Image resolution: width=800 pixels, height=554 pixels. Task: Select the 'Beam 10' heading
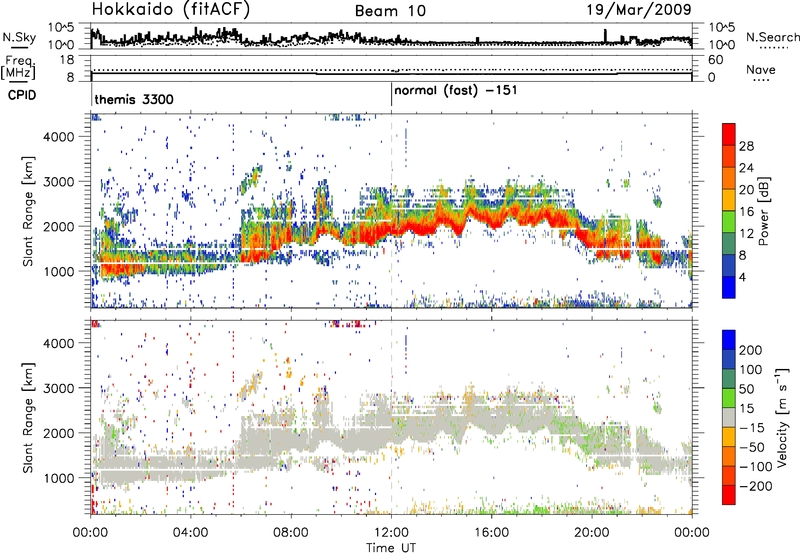pos(390,11)
